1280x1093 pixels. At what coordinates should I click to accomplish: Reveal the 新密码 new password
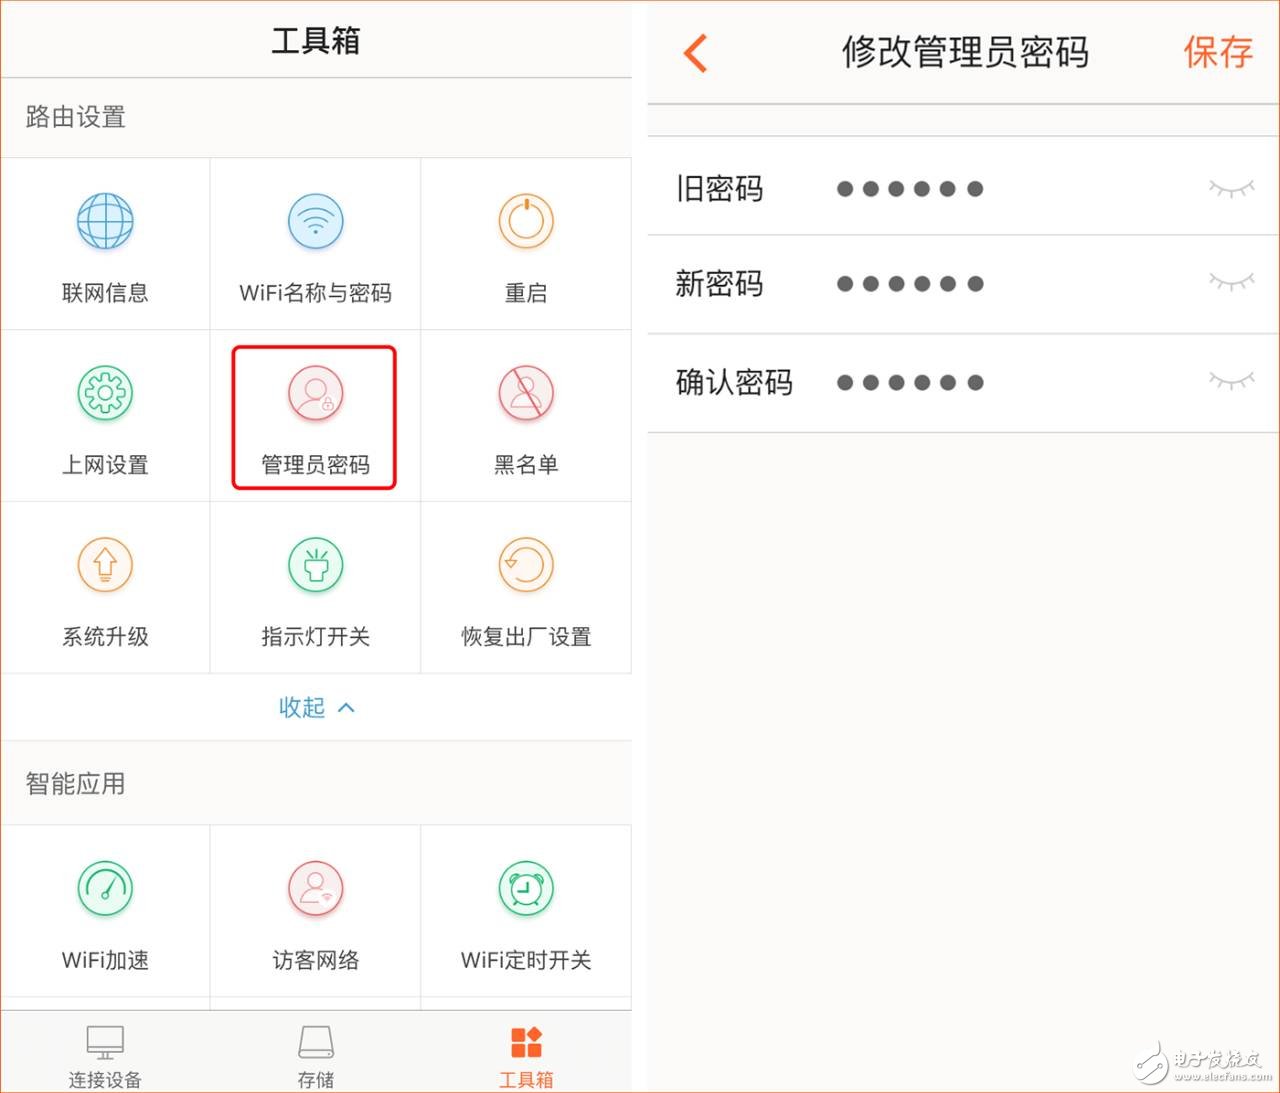point(1233,283)
